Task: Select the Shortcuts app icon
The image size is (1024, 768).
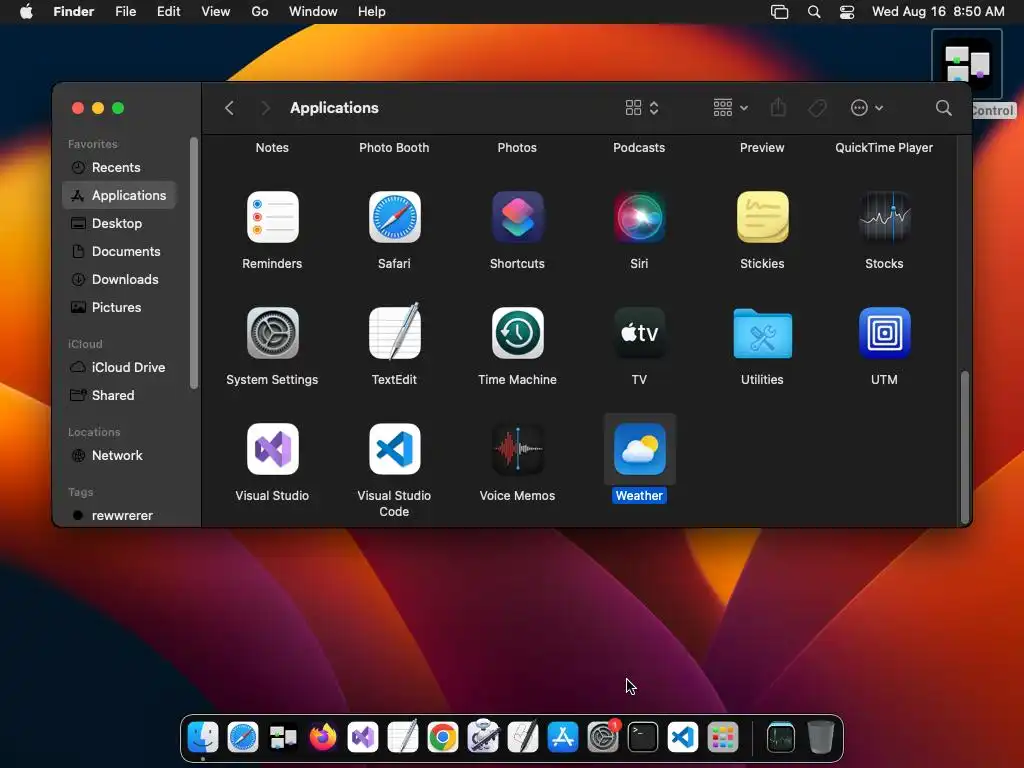Action: (517, 217)
